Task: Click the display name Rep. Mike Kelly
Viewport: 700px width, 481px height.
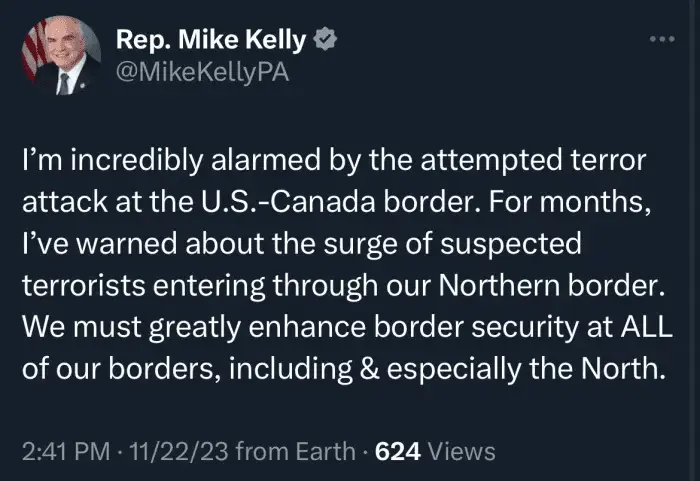Action: (x=211, y=41)
